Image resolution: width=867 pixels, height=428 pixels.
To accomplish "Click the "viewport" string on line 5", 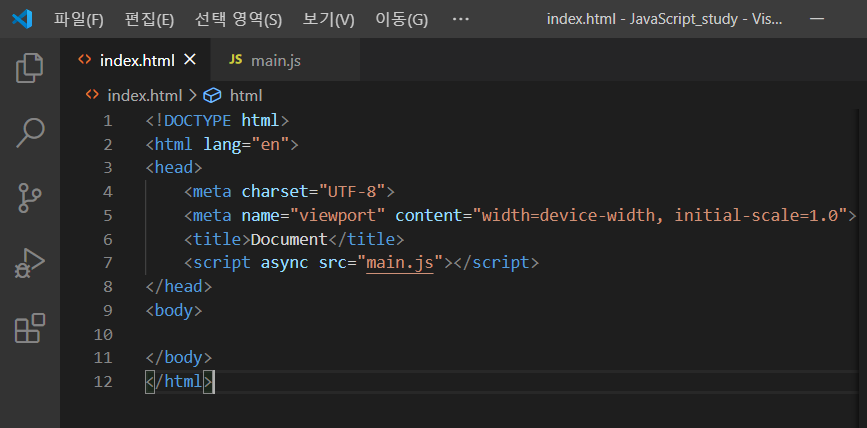I will tap(337, 216).
